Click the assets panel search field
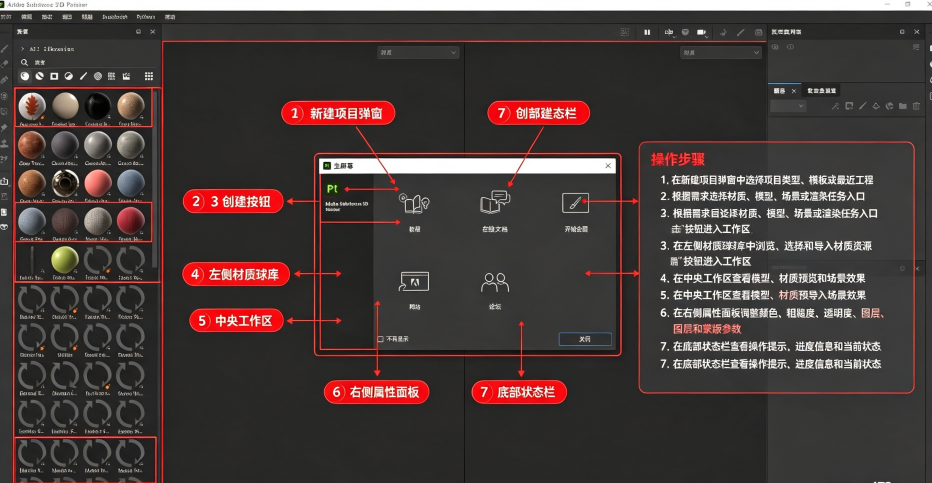The width and height of the screenshot is (932, 483). click(89, 62)
